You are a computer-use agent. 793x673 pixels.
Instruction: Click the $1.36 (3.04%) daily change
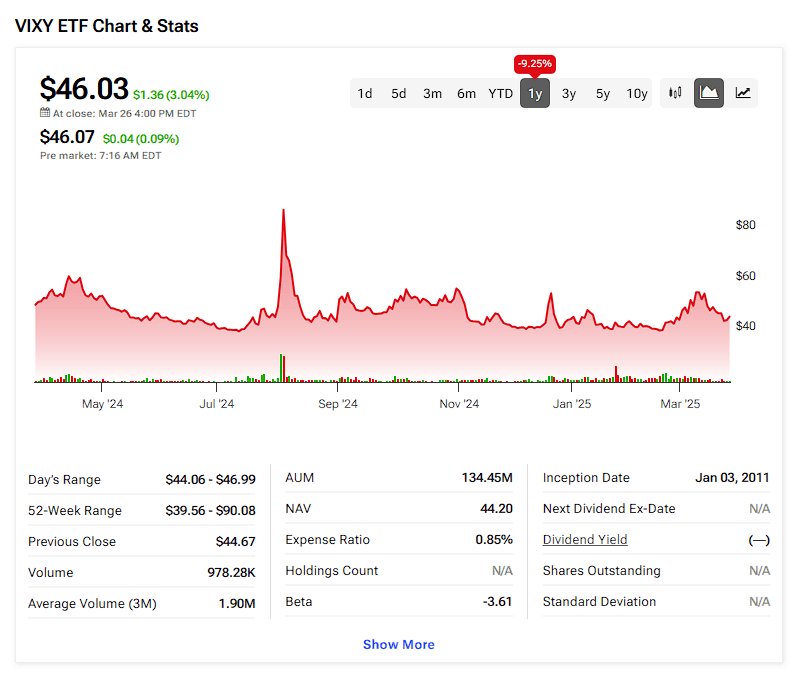[x=171, y=95]
